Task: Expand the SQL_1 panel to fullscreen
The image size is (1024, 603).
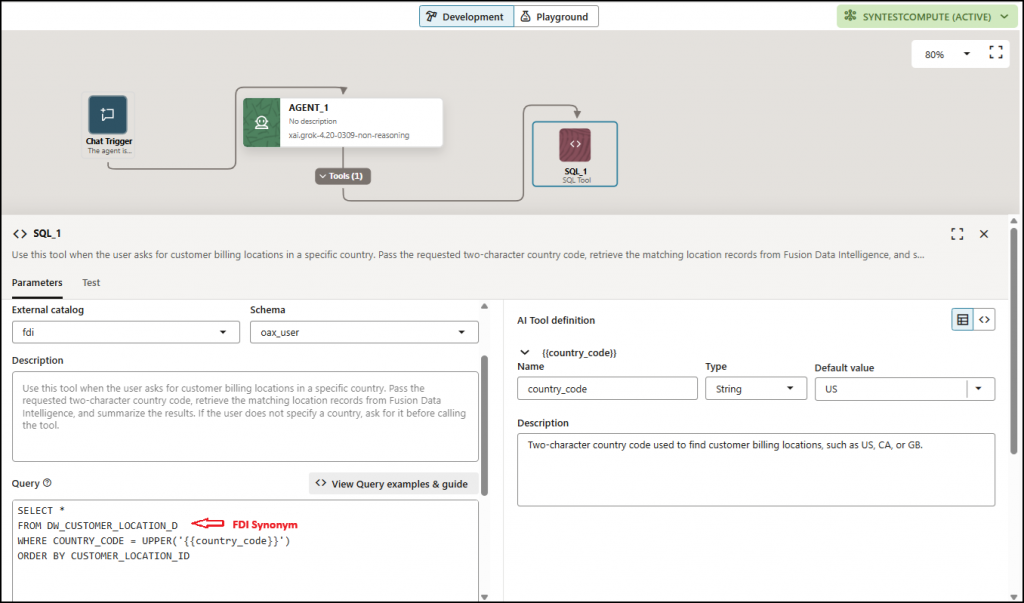Action: [957, 234]
